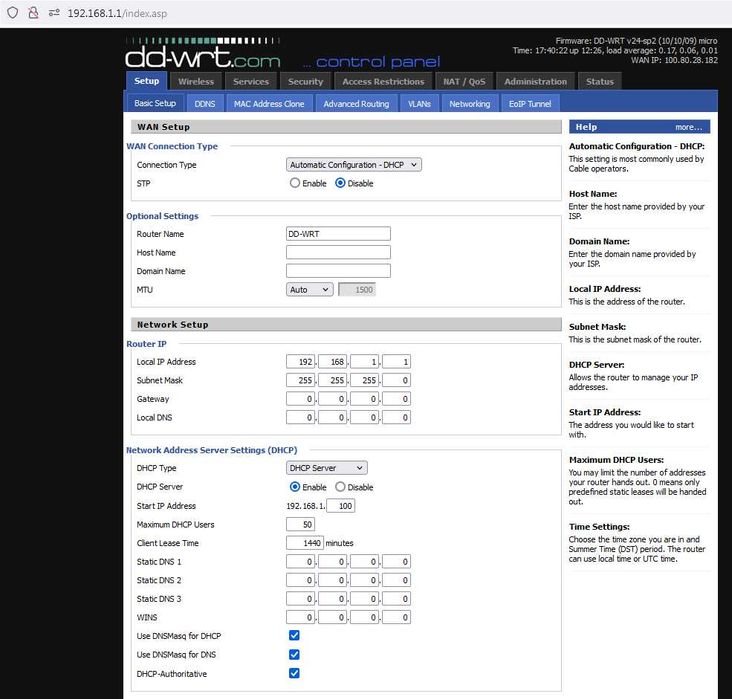Viewport: 732px width, 699px height.
Task: Switch to the Services tab
Action: click(251, 82)
